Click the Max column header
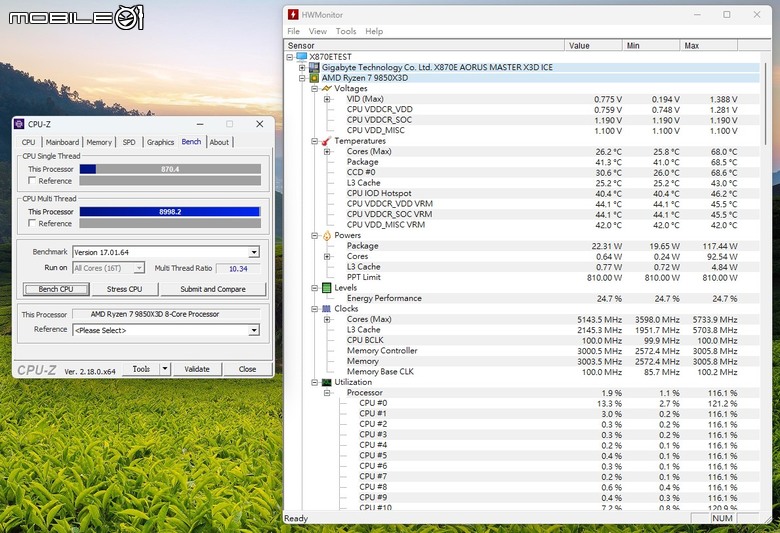The height and width of the screenshot is (533, 780). (x=709, y=45)
